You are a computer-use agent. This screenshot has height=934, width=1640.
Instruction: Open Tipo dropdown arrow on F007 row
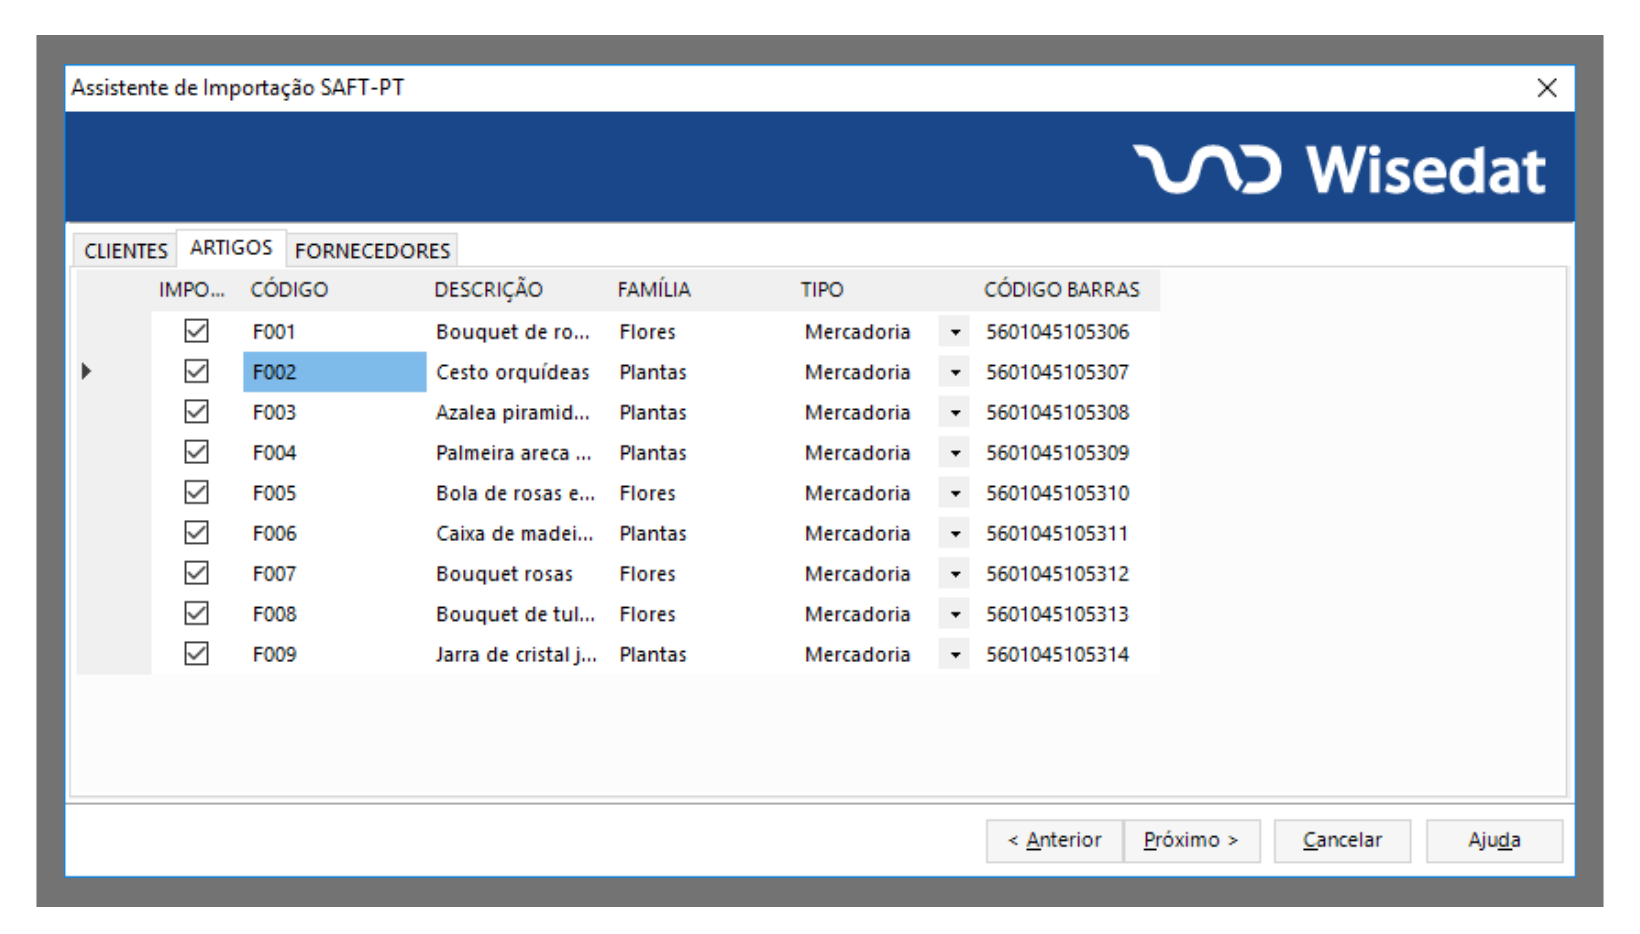coord(954,574)
